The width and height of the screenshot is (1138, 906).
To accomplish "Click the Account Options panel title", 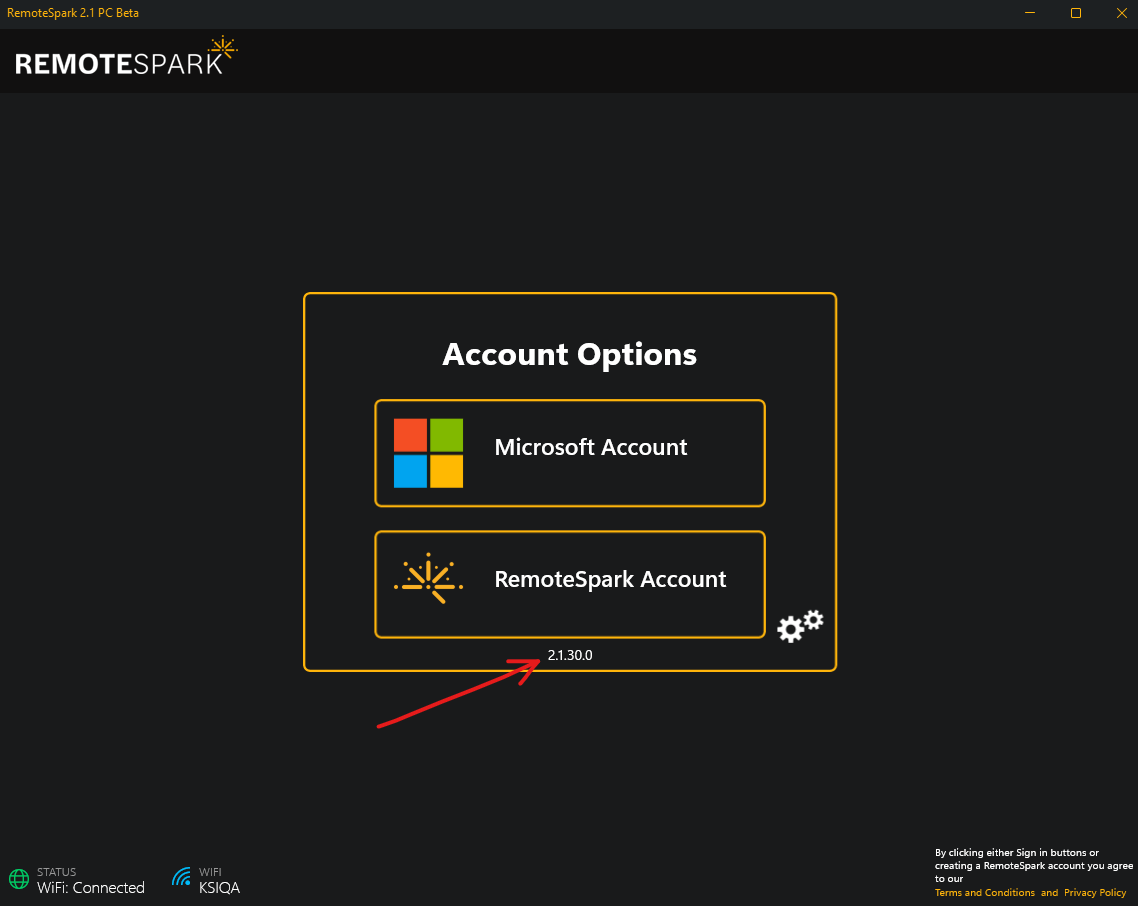I will (569, 355).
